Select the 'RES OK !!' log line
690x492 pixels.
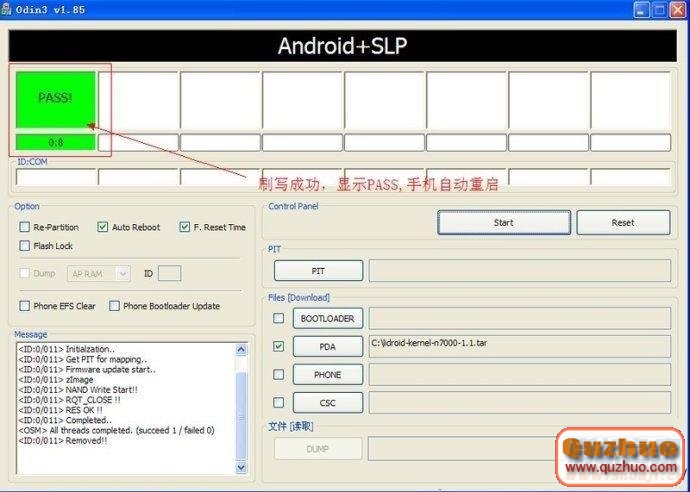click(x=60, y=410)
